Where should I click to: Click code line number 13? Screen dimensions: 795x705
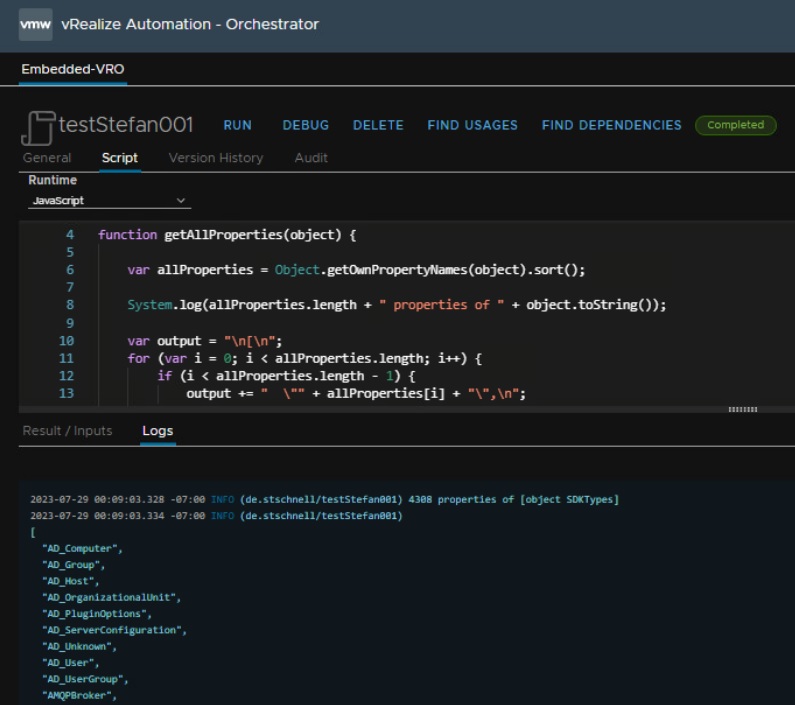coord(66,394)
